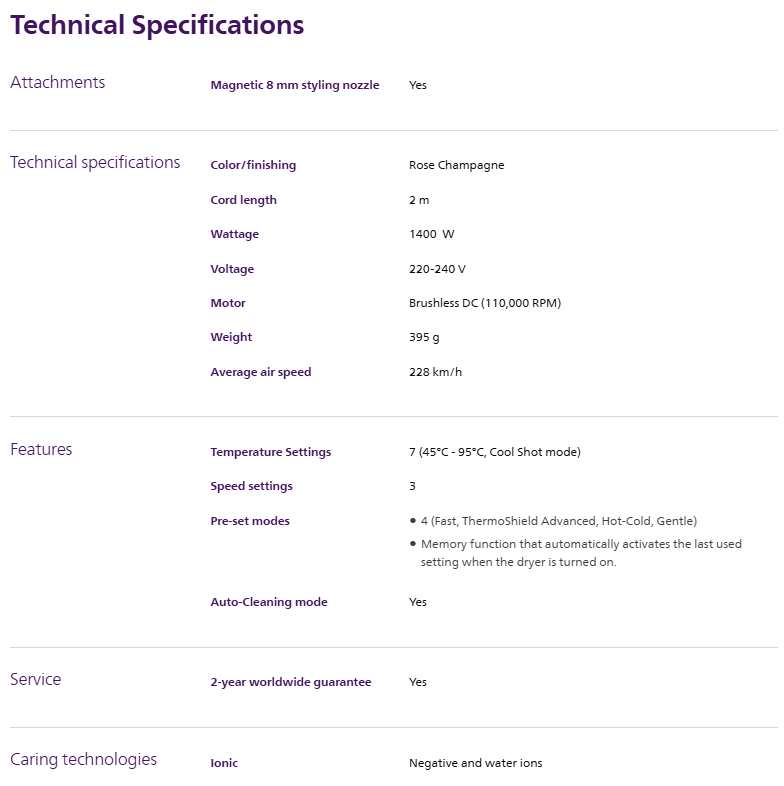Click the Attachments section heading

pyautogui.click(x=57, y=82)
